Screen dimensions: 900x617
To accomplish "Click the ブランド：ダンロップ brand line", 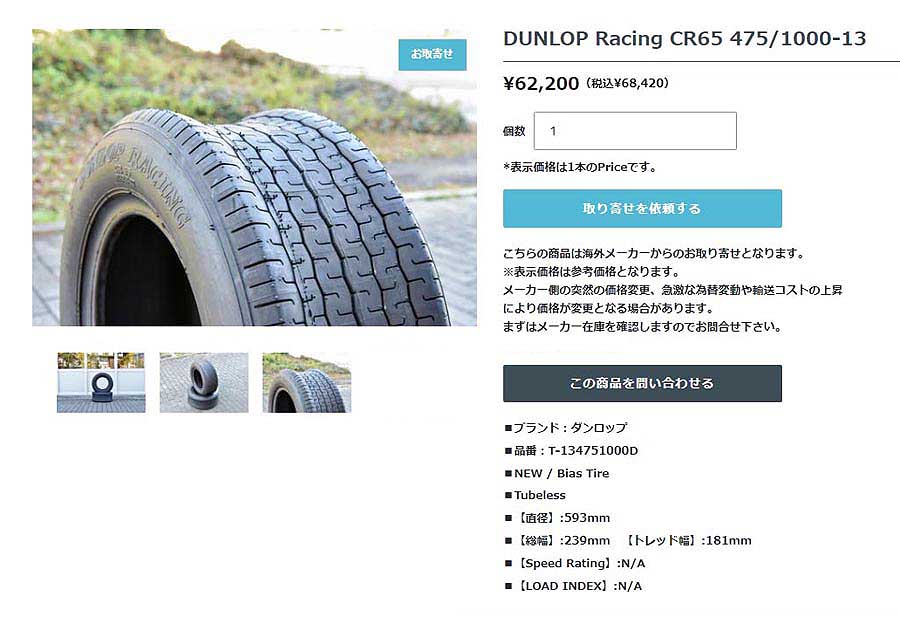I will 565,428.
